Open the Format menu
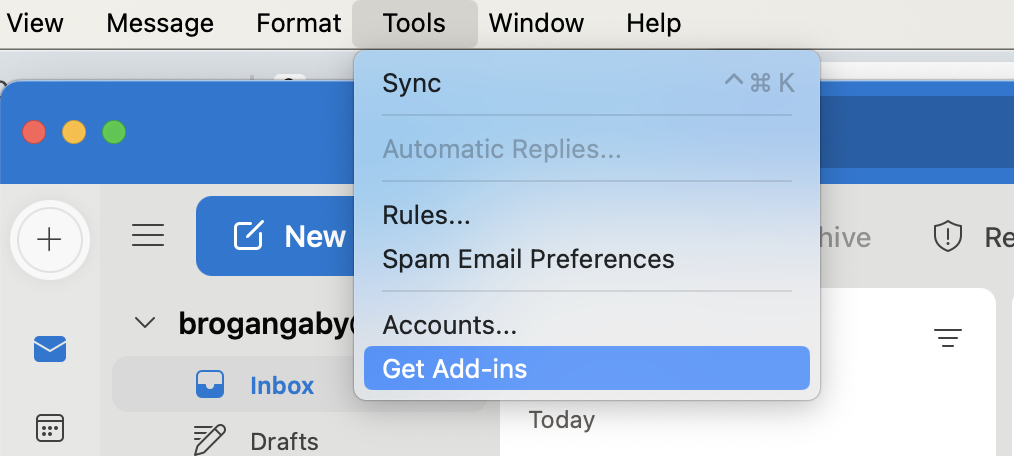 point(299,23)
